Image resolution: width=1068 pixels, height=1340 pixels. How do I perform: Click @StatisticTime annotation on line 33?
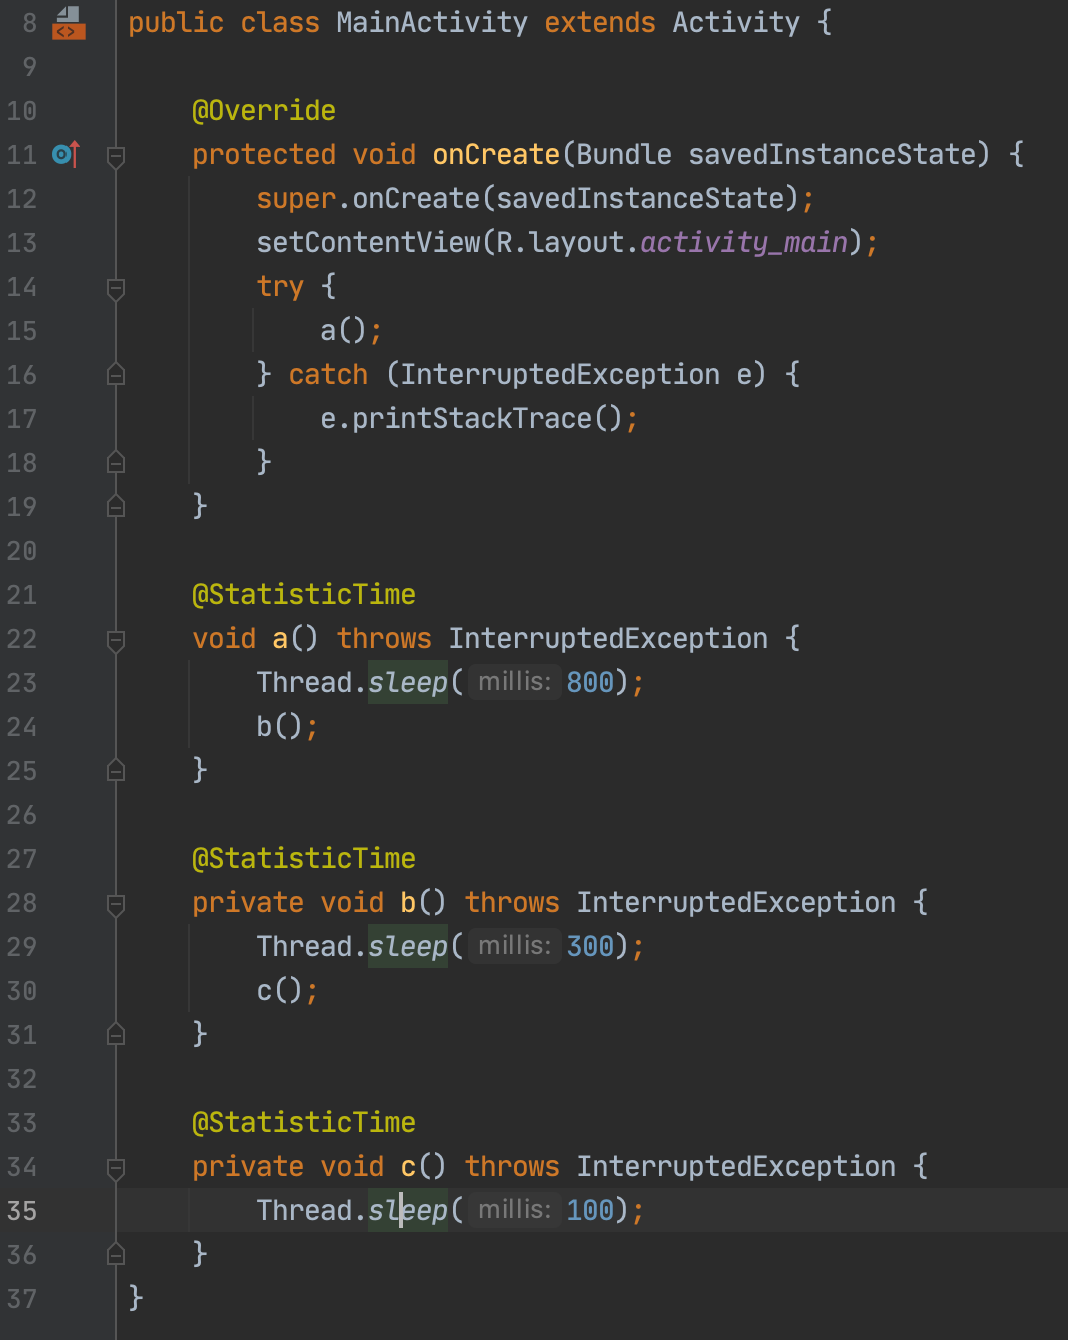(x=304, y=1122)
